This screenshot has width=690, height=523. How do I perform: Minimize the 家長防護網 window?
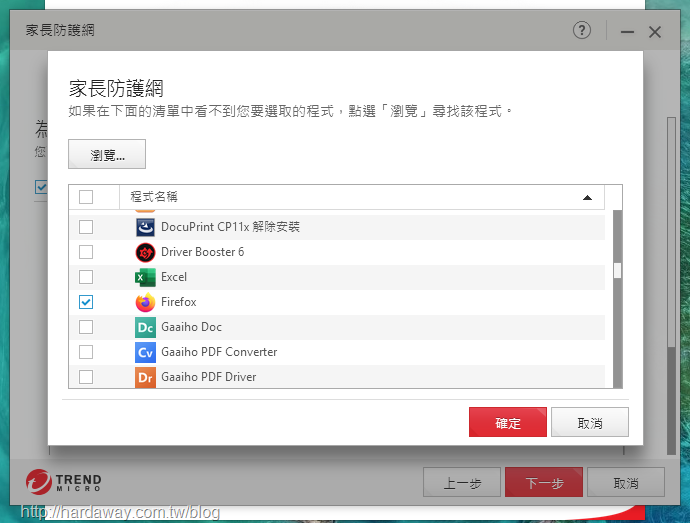627,32
